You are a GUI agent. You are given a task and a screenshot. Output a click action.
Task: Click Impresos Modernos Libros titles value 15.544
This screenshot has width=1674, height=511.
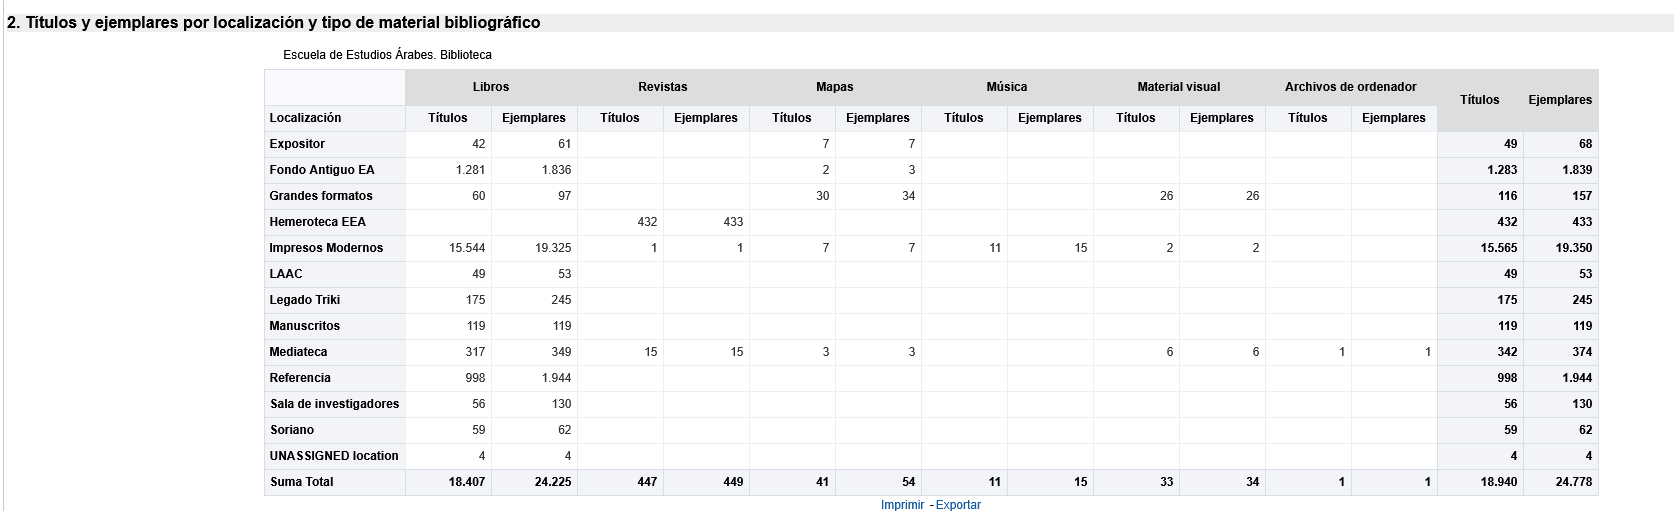click(x=467, y=248)
